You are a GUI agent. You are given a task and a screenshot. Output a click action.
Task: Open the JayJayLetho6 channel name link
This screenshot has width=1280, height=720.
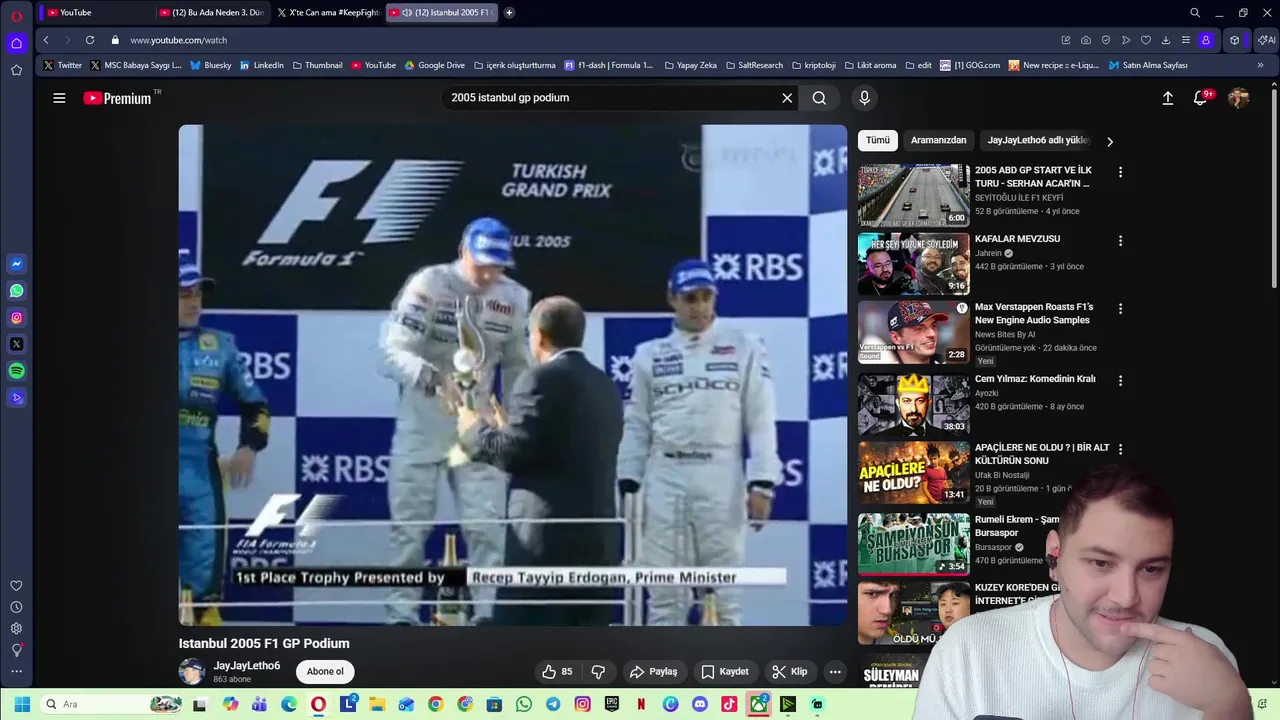click(247, 666)
